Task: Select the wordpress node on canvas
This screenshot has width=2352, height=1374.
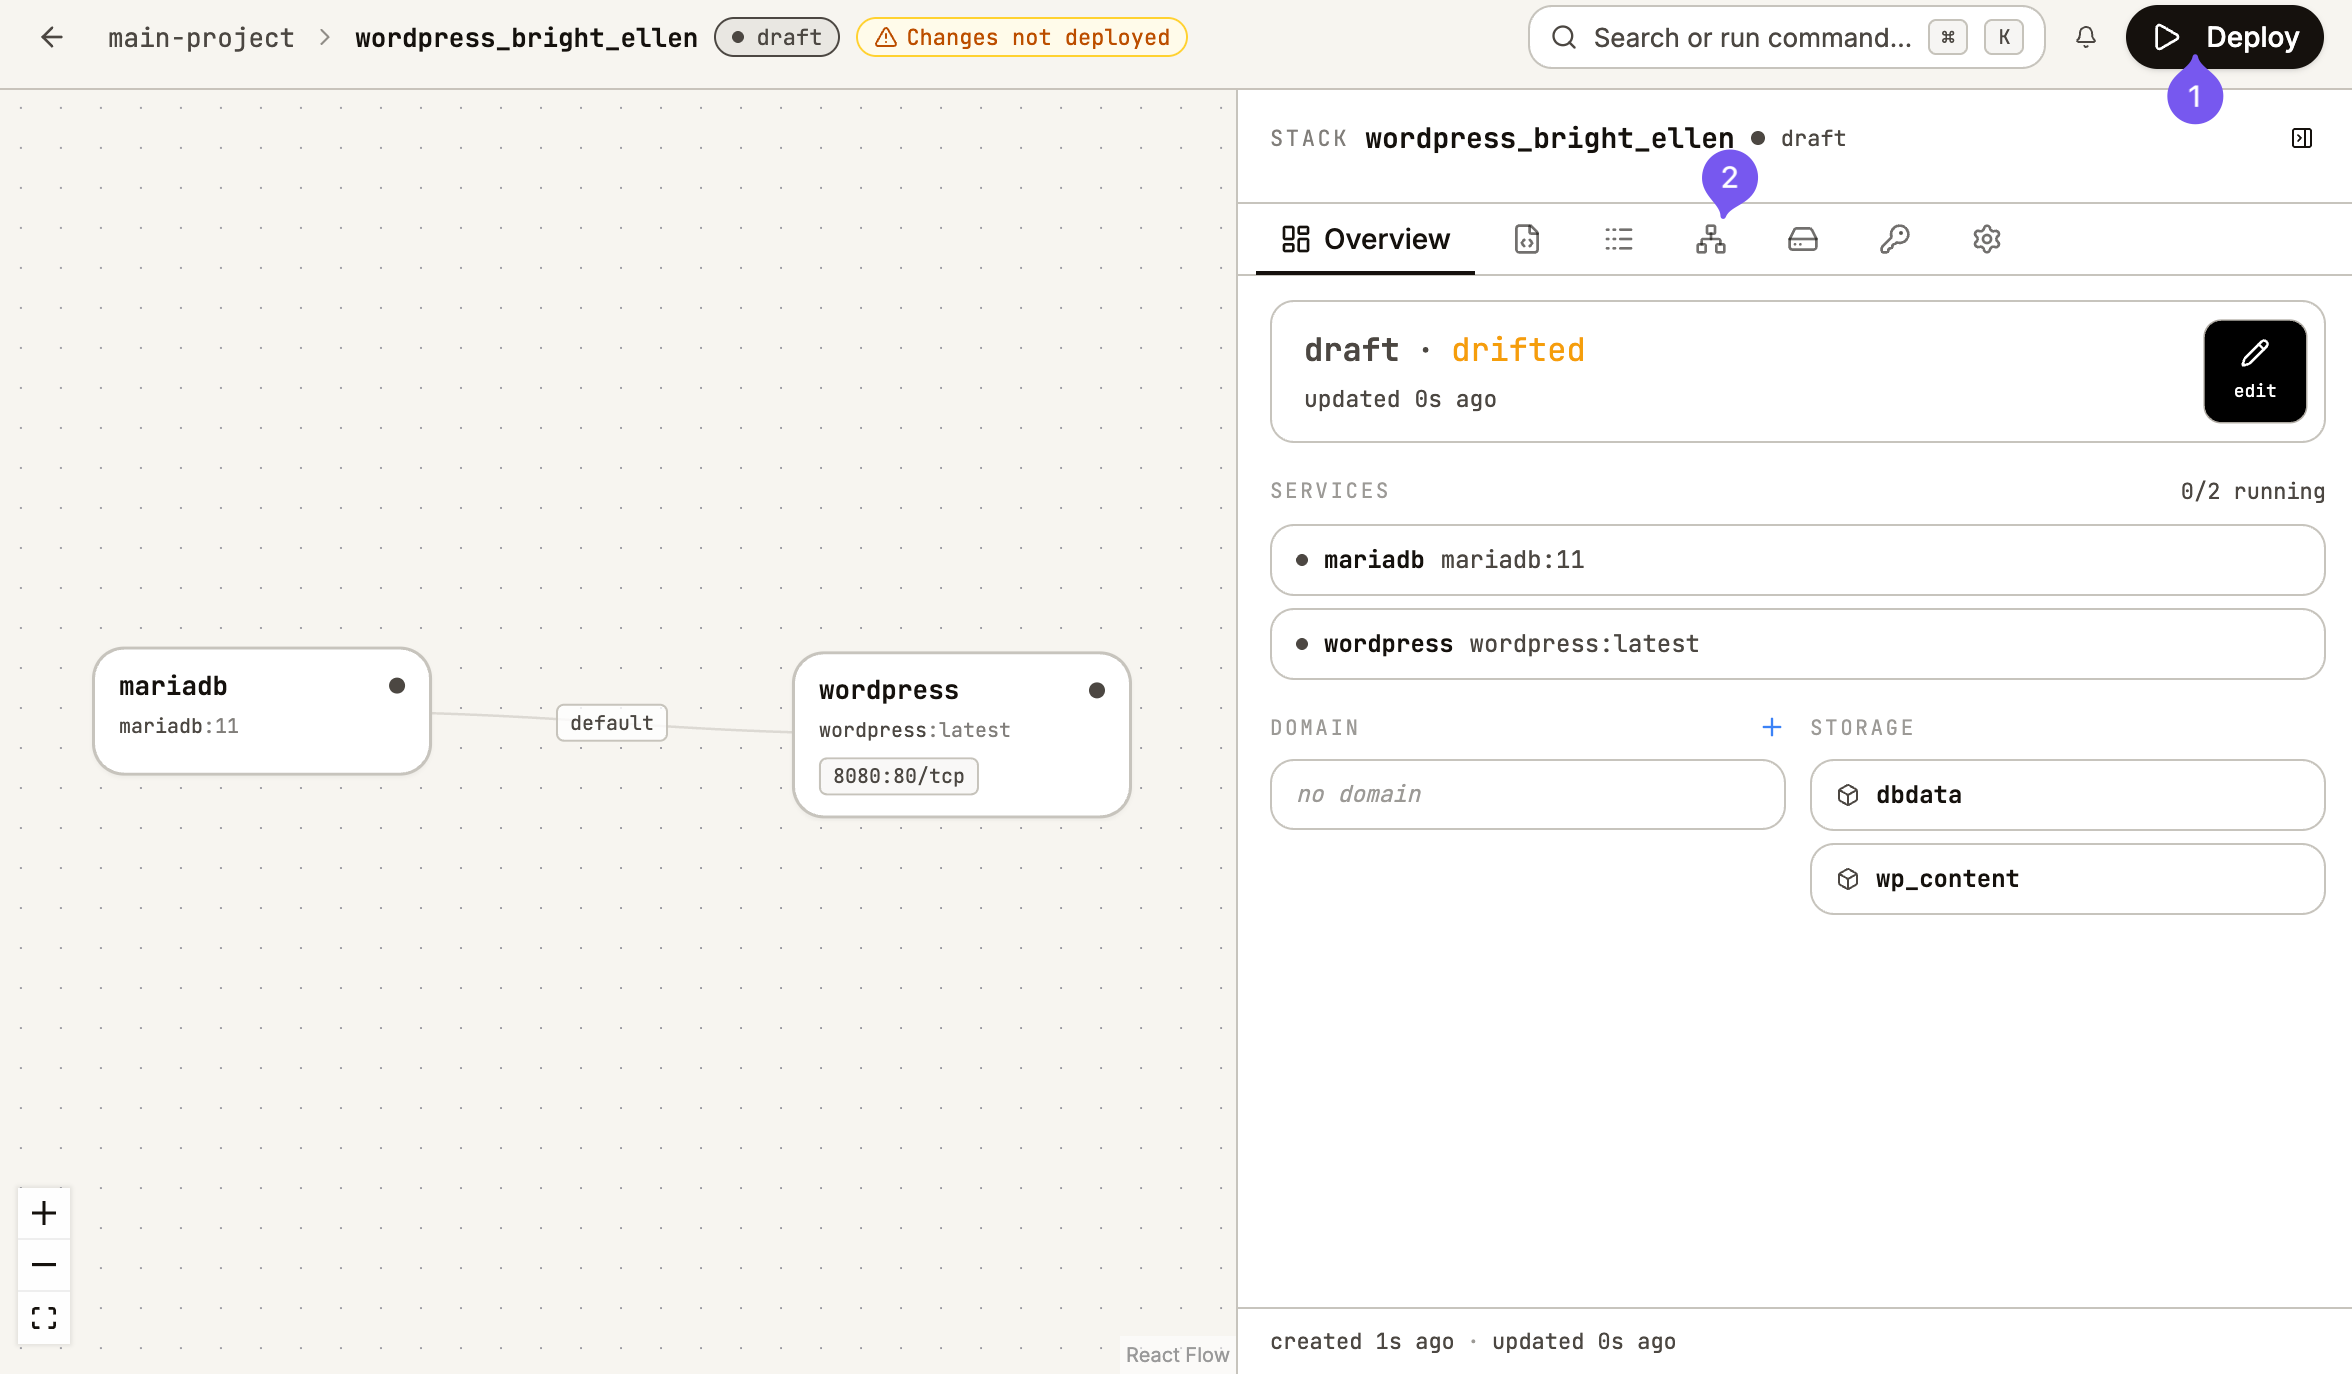Action: point(962,735)
